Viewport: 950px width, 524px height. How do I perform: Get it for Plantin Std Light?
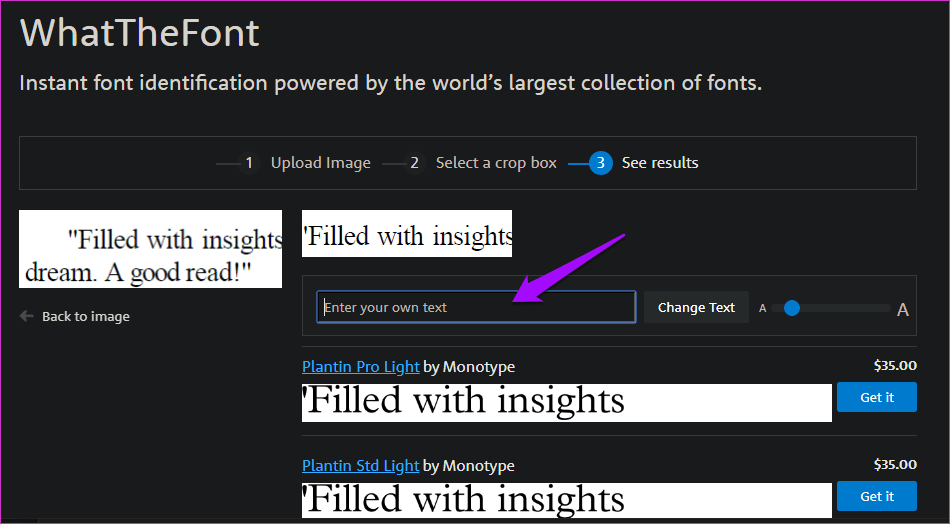coord(877,496)
